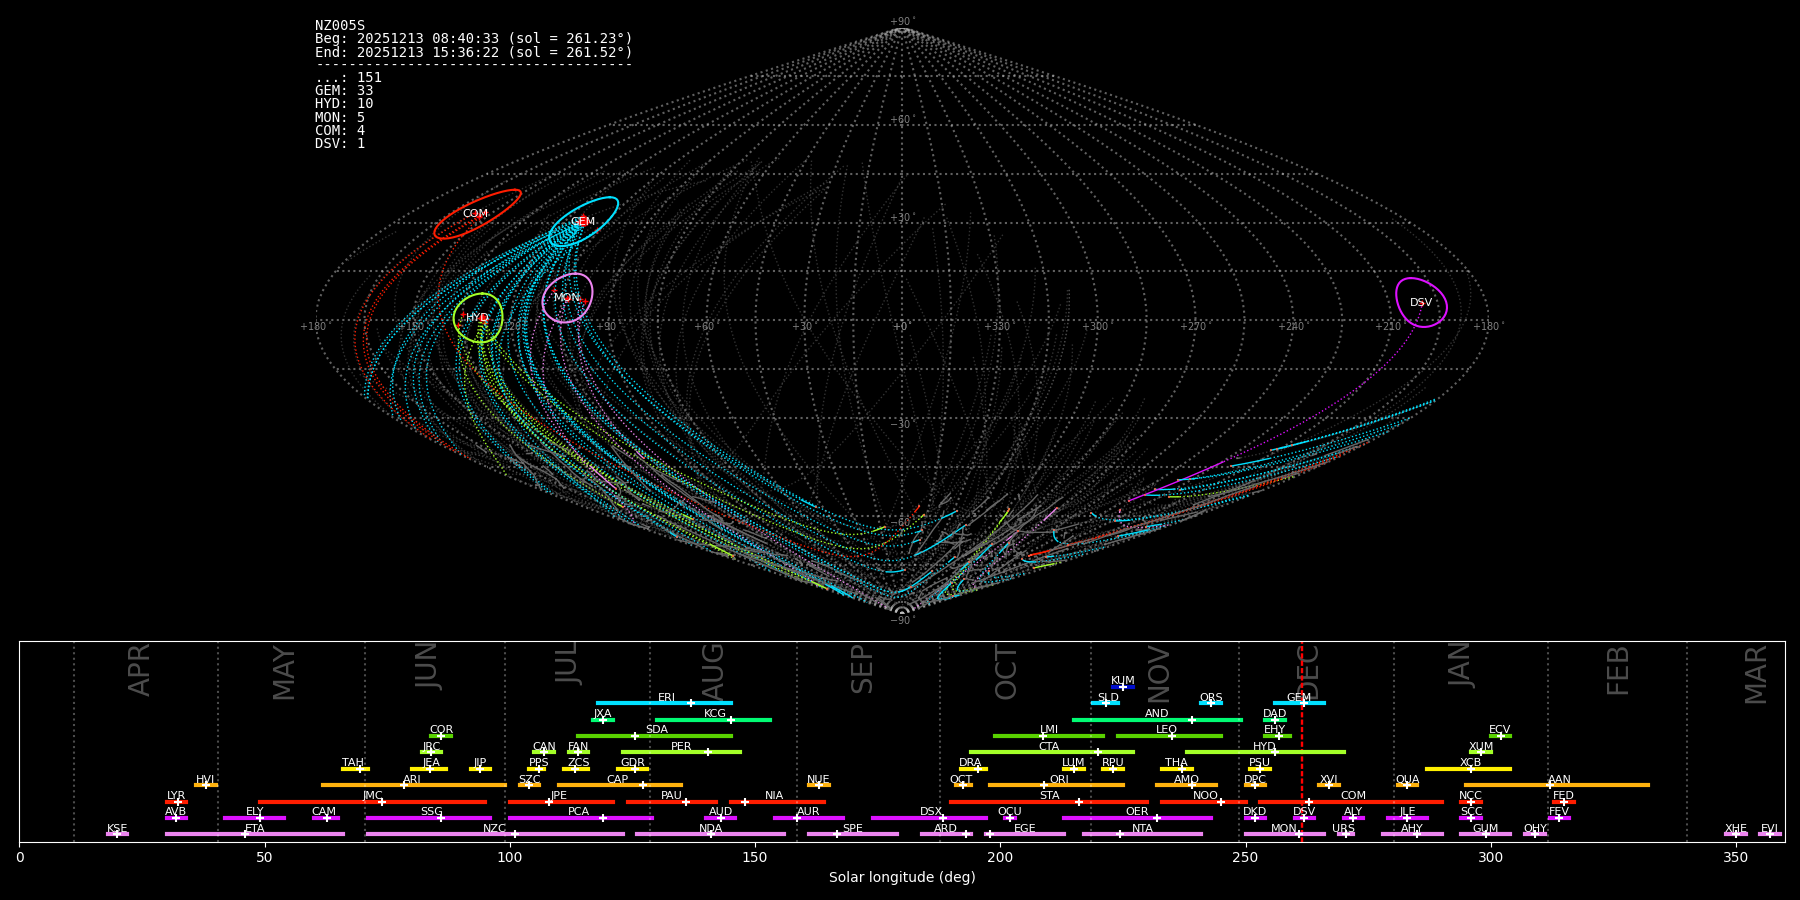Screen dimensions: 1800x900
Task: Click the NOO shower label in timeline
Action: coord(1206,796)
